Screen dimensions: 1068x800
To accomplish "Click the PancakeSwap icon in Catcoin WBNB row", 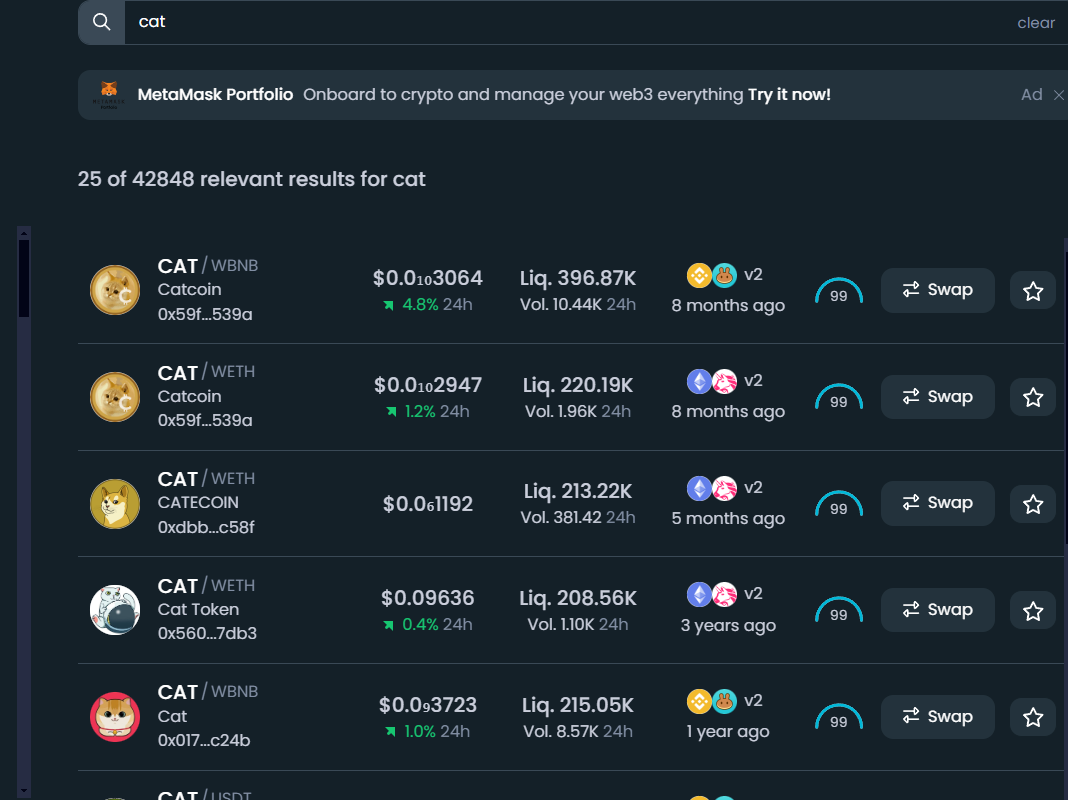I will tap(725, 276).
